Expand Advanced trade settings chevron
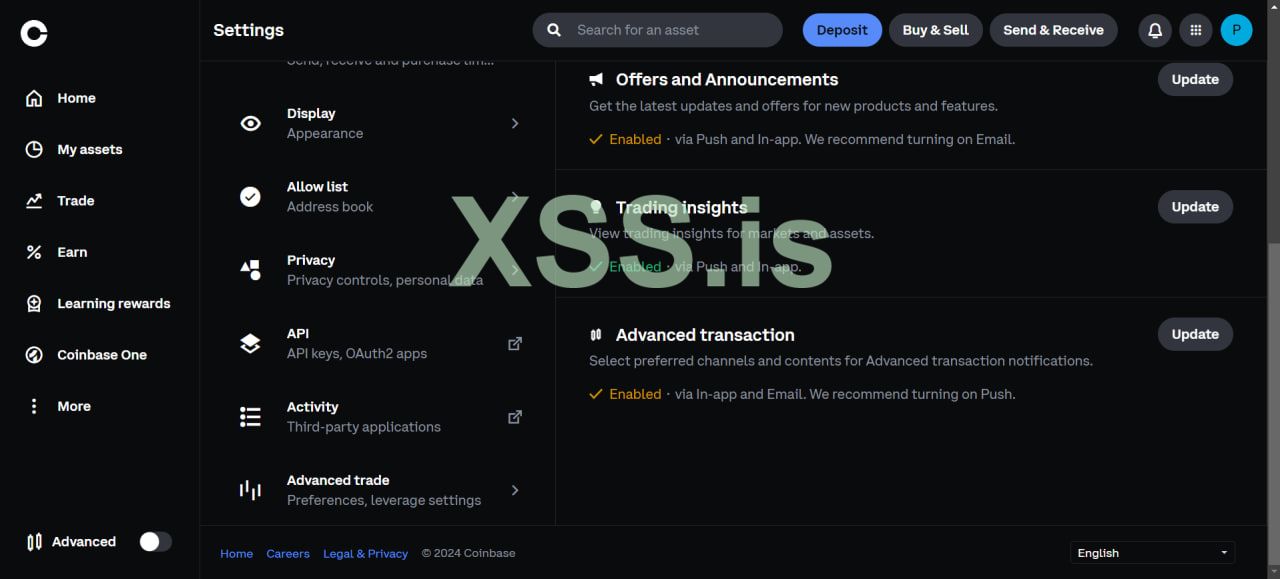The image size is (1280, 579). tap(515, 490)
